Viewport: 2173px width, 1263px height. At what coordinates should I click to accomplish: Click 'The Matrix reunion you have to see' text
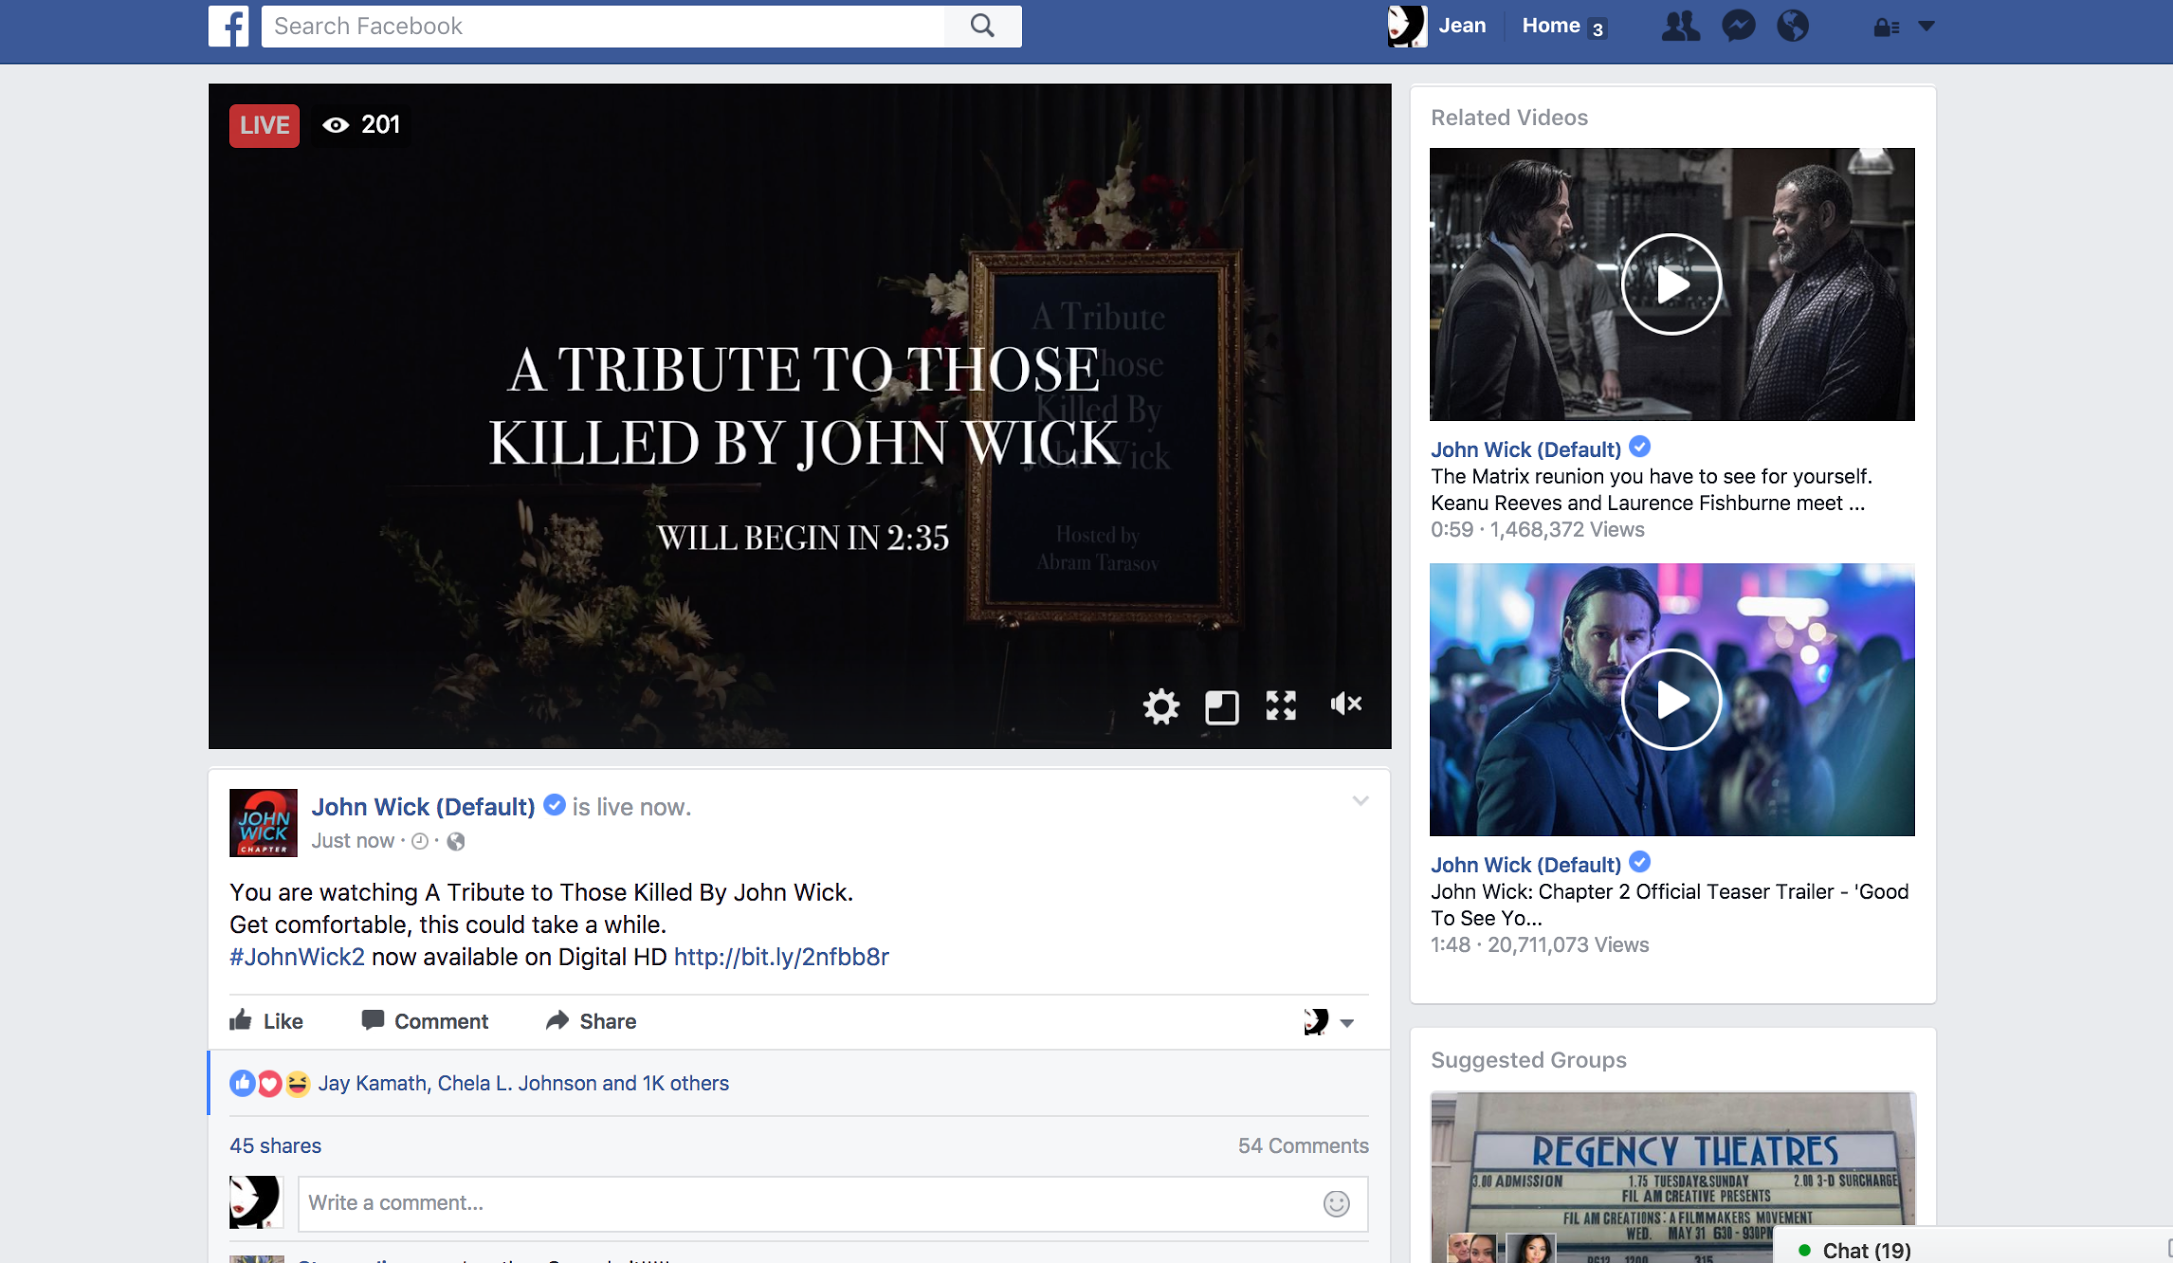[x=1650, y=490]
